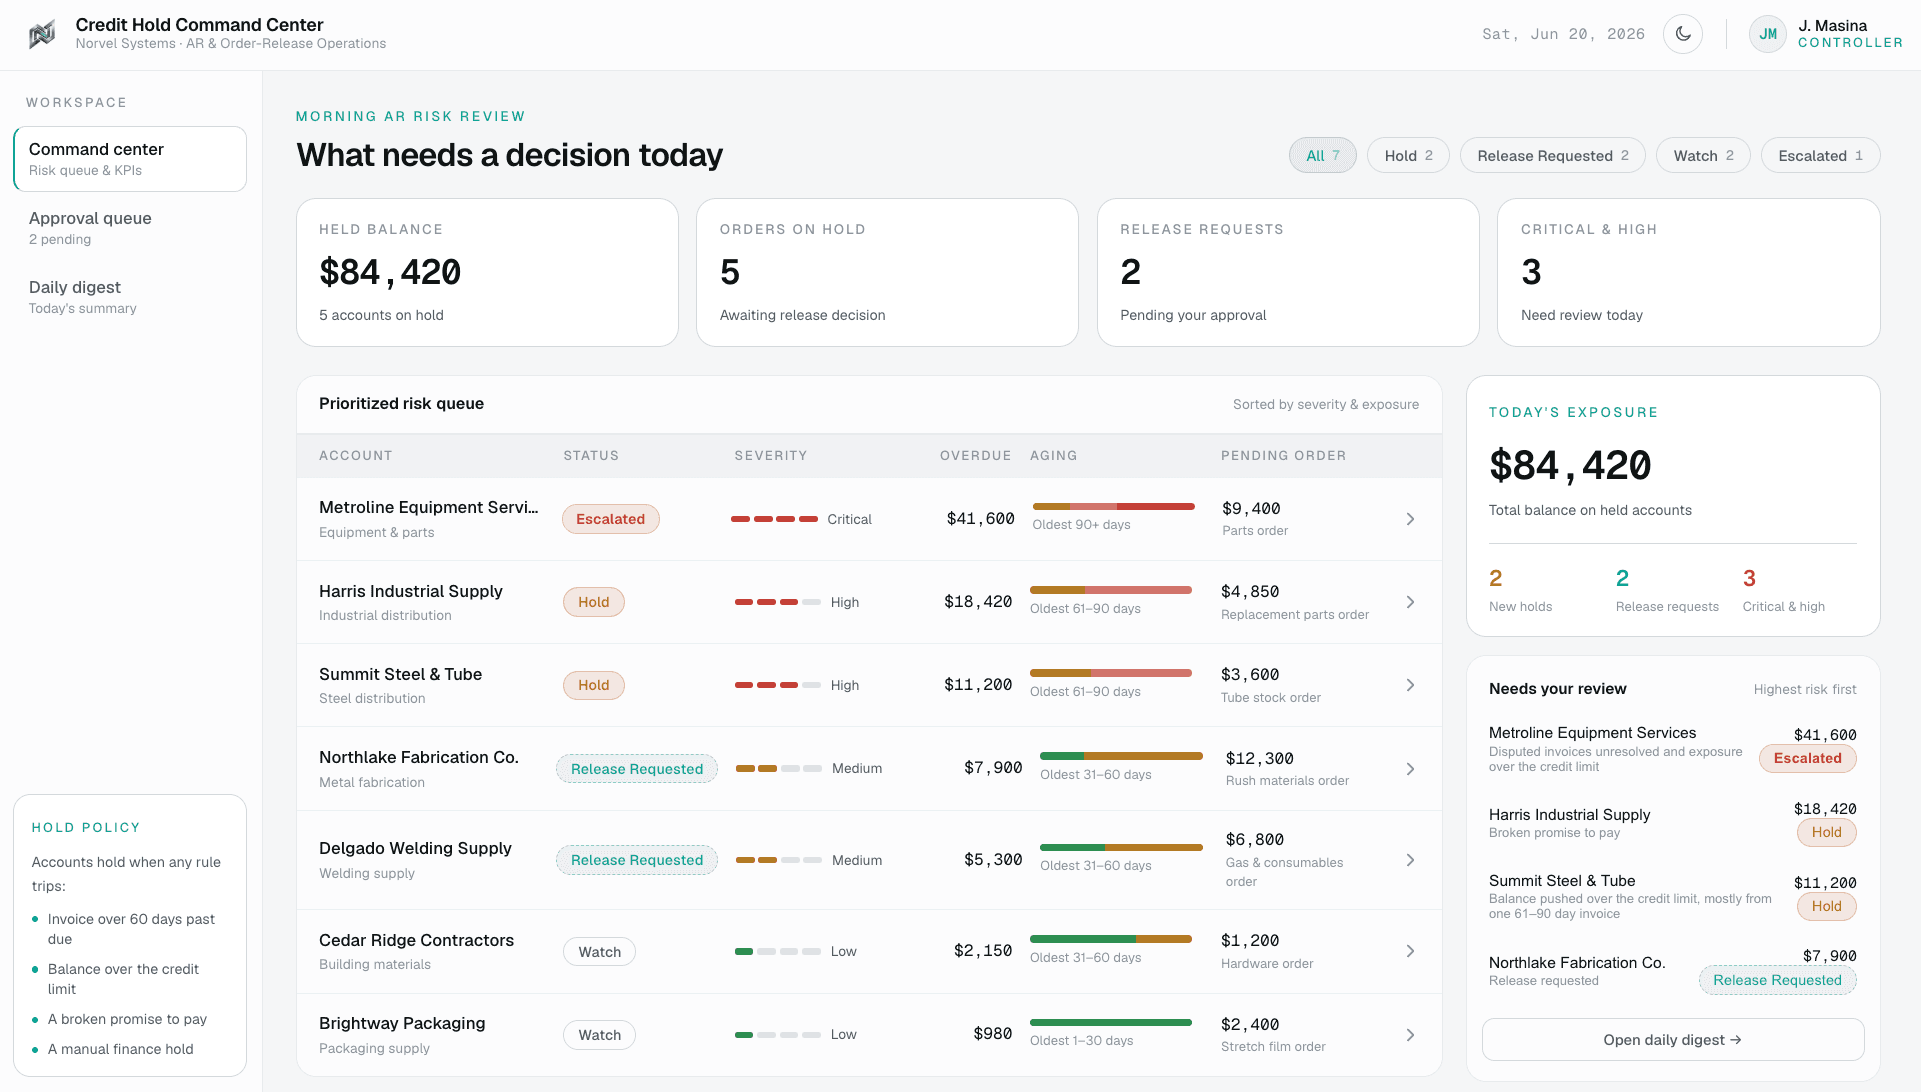This screenshot has height=1092, width=1921.
Task: Click 'Sorted by severity & exposure' label
Action: tap(1325, 404)
